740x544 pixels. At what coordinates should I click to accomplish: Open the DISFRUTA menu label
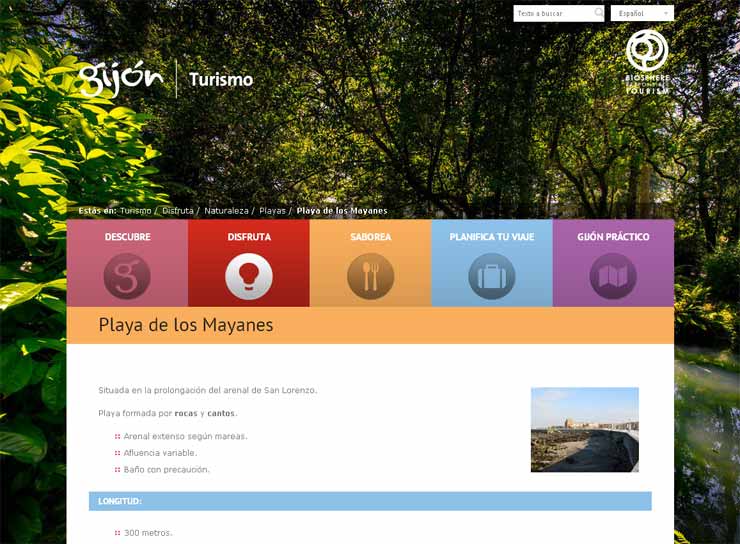click(x=249, y=237)
